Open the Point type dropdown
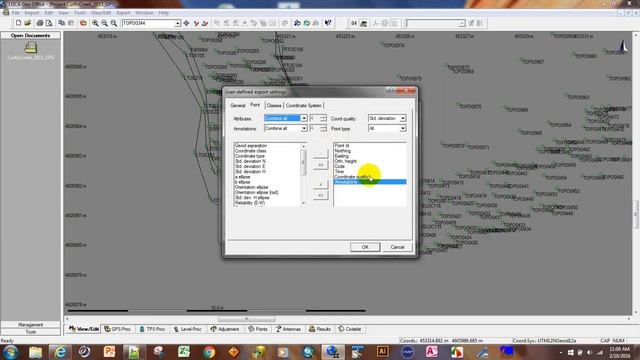 click(402, 129)
